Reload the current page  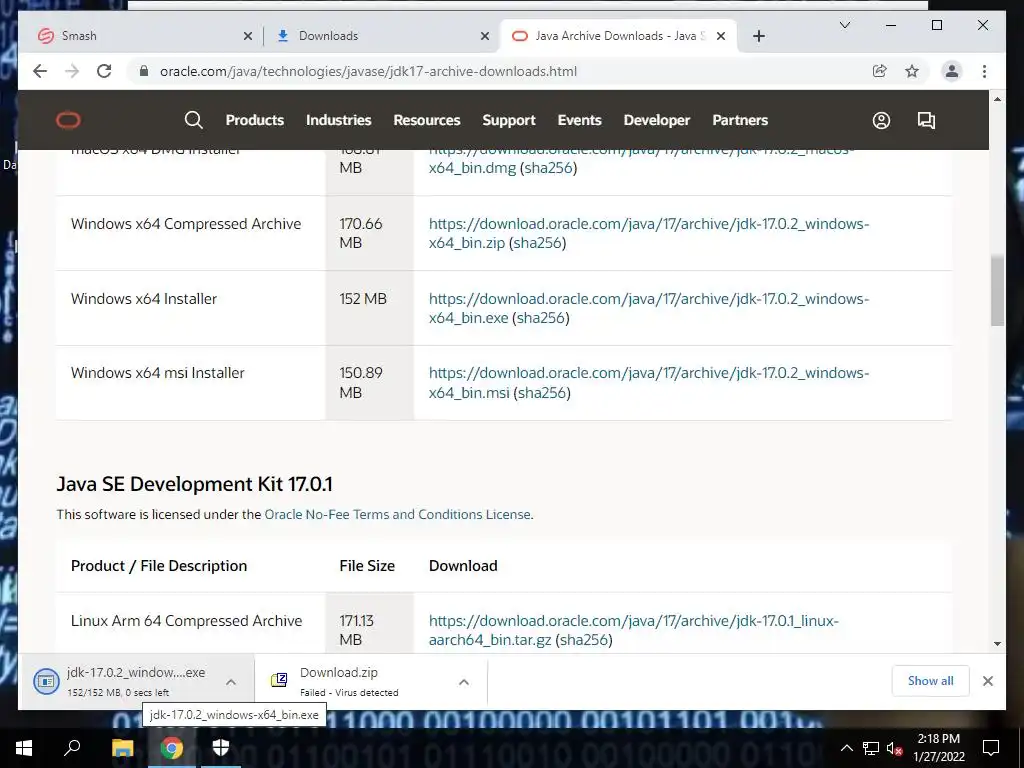click(x=104, y=71)
